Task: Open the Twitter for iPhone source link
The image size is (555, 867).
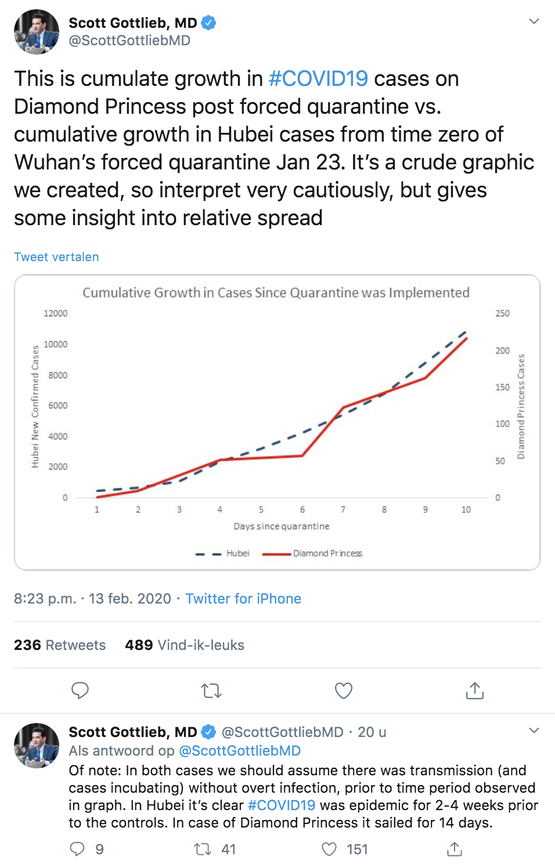Action: pyautogui.click(x=243, y=598)
